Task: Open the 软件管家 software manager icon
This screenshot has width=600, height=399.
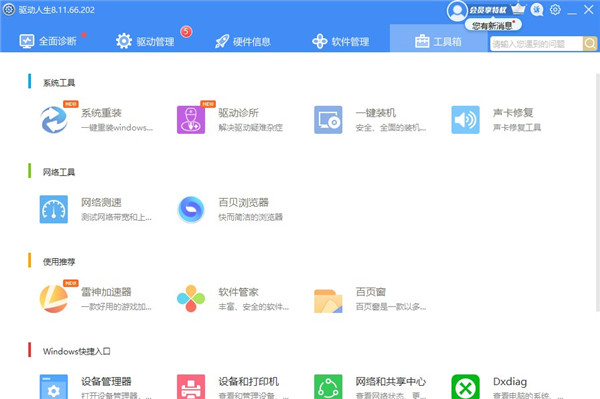Action: (191, 299)
